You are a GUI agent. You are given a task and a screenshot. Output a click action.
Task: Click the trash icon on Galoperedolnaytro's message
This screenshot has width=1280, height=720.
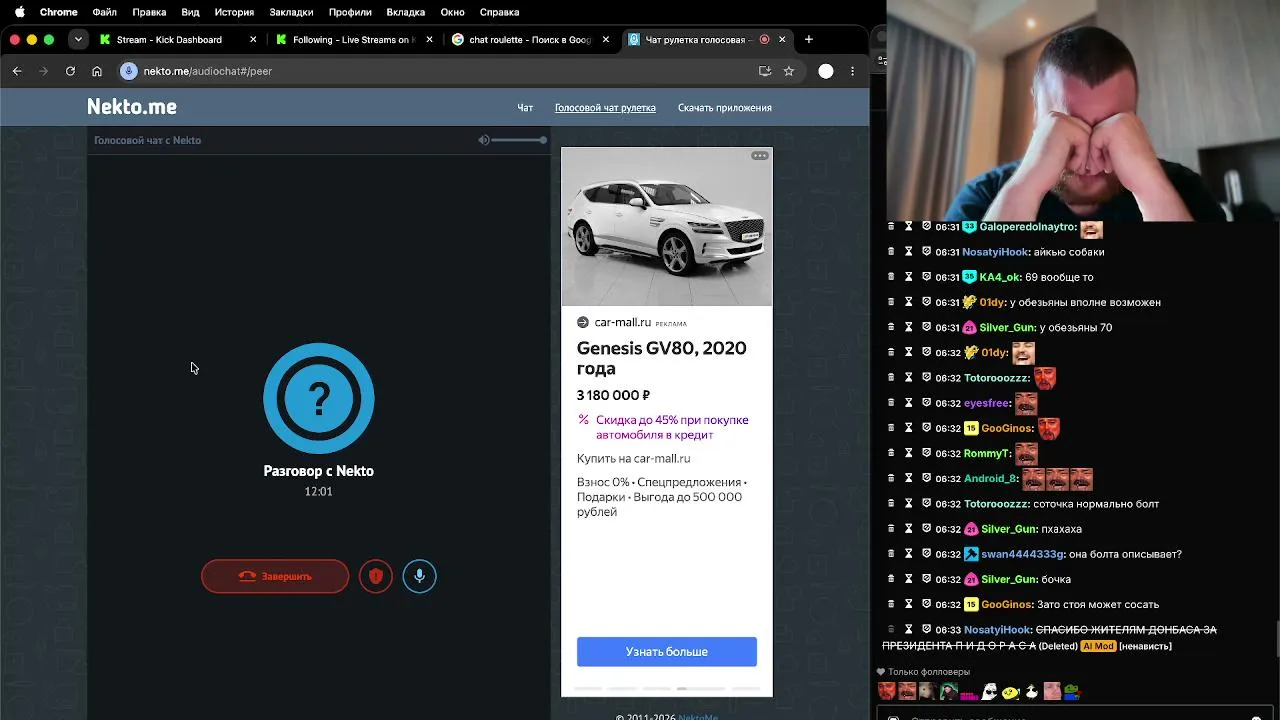click(891, 227)
